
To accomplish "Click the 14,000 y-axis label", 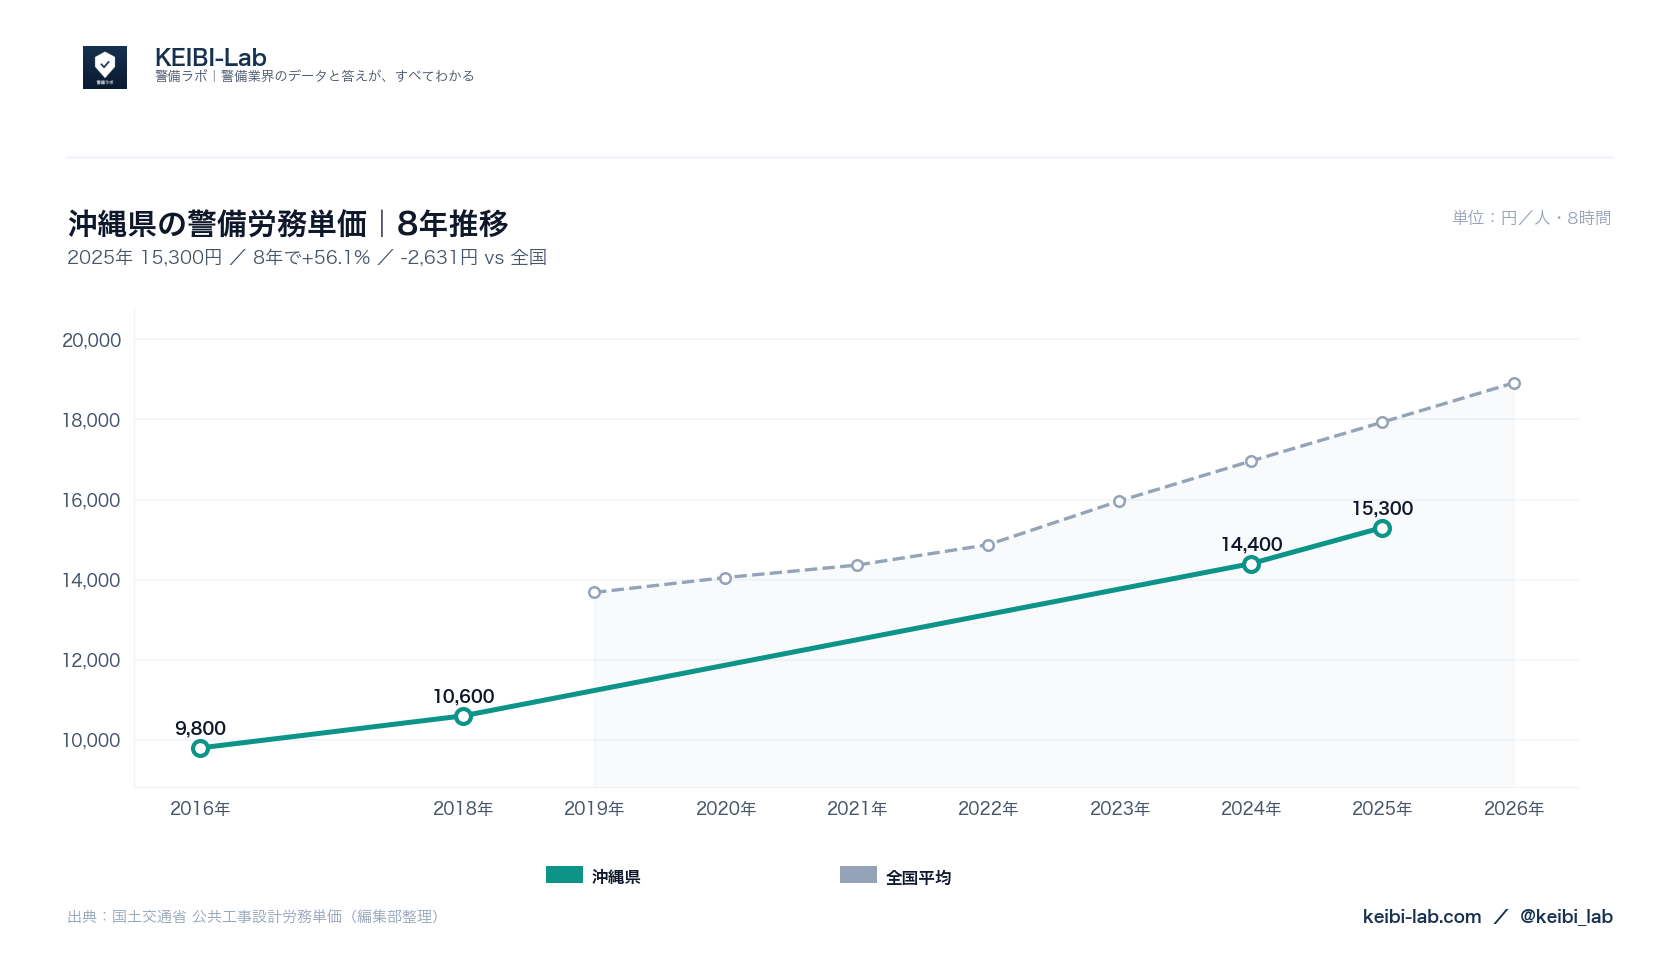I will coord(91,580).
